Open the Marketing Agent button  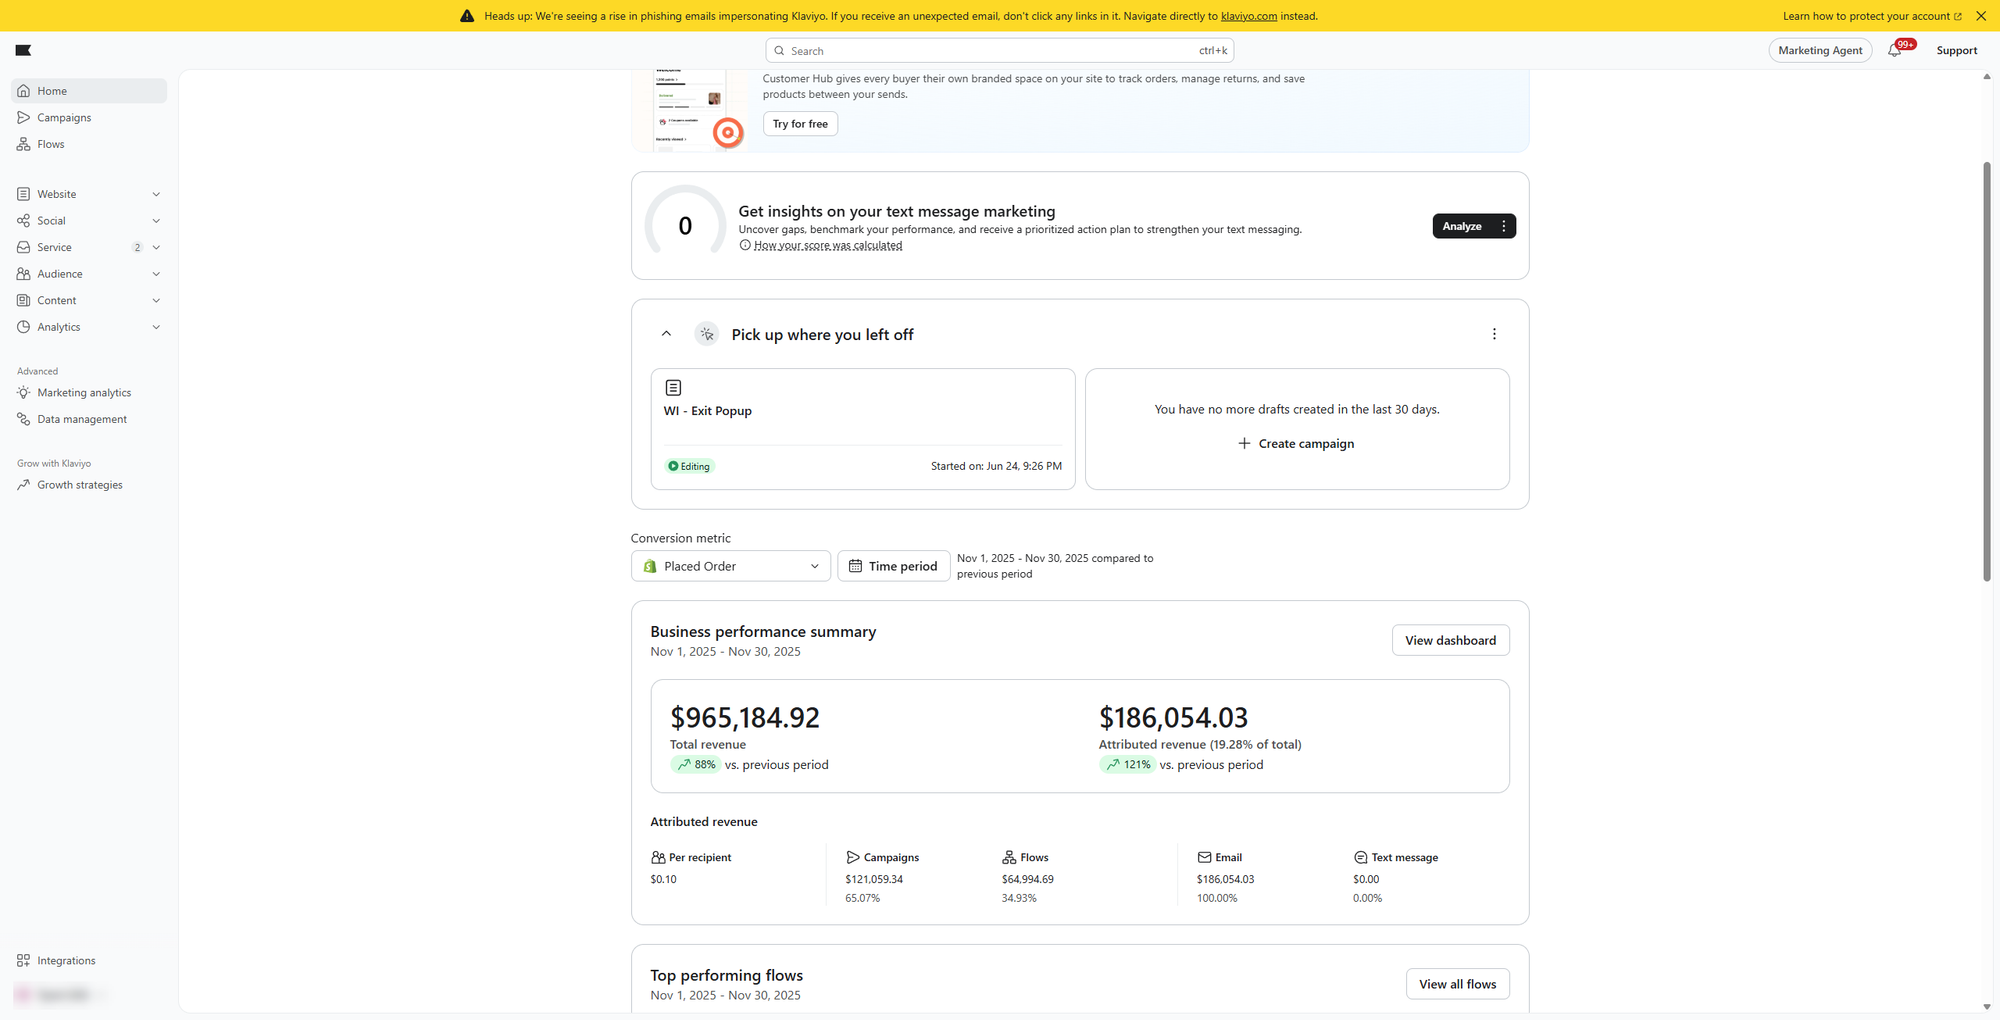click(1820, 50)
